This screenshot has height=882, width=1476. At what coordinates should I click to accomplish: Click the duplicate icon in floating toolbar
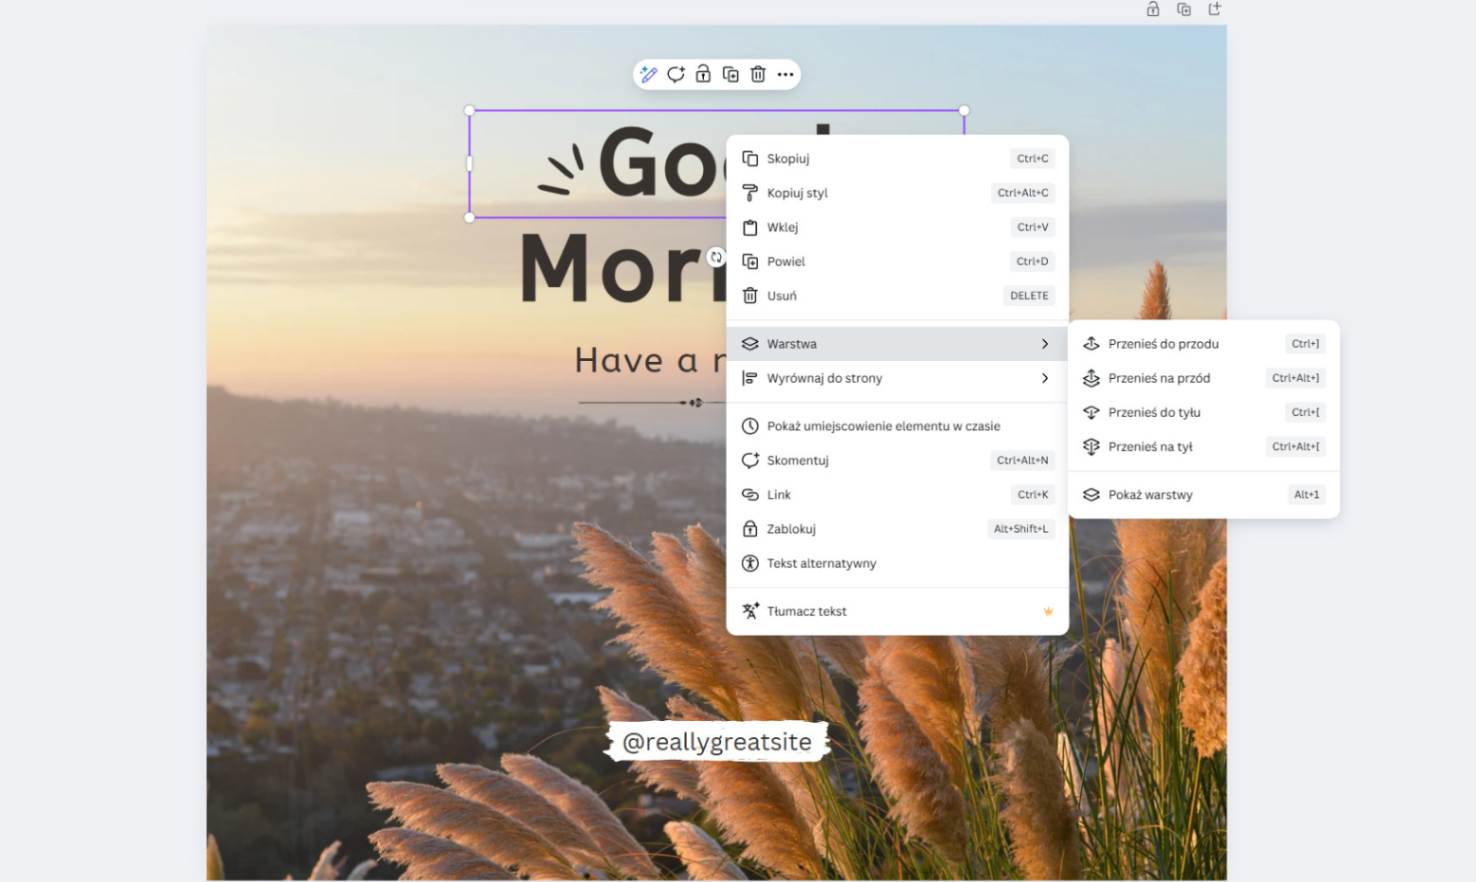click(731, 74)
